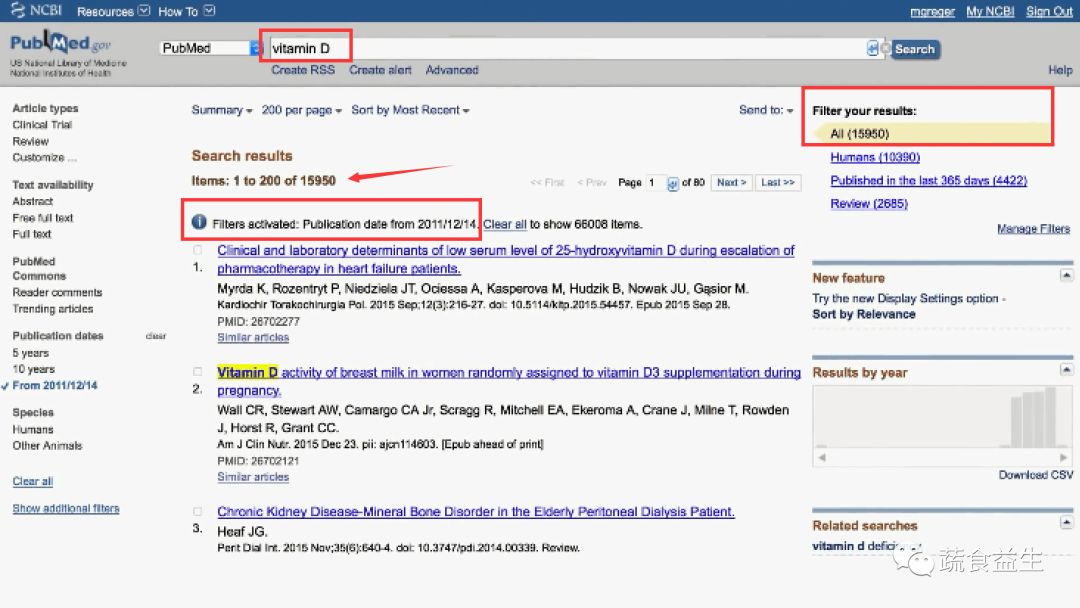The image size is (1080, 608).
Task: Open article on 25-hydroxyvitamin D in heart failure
Action: point(506,260)
